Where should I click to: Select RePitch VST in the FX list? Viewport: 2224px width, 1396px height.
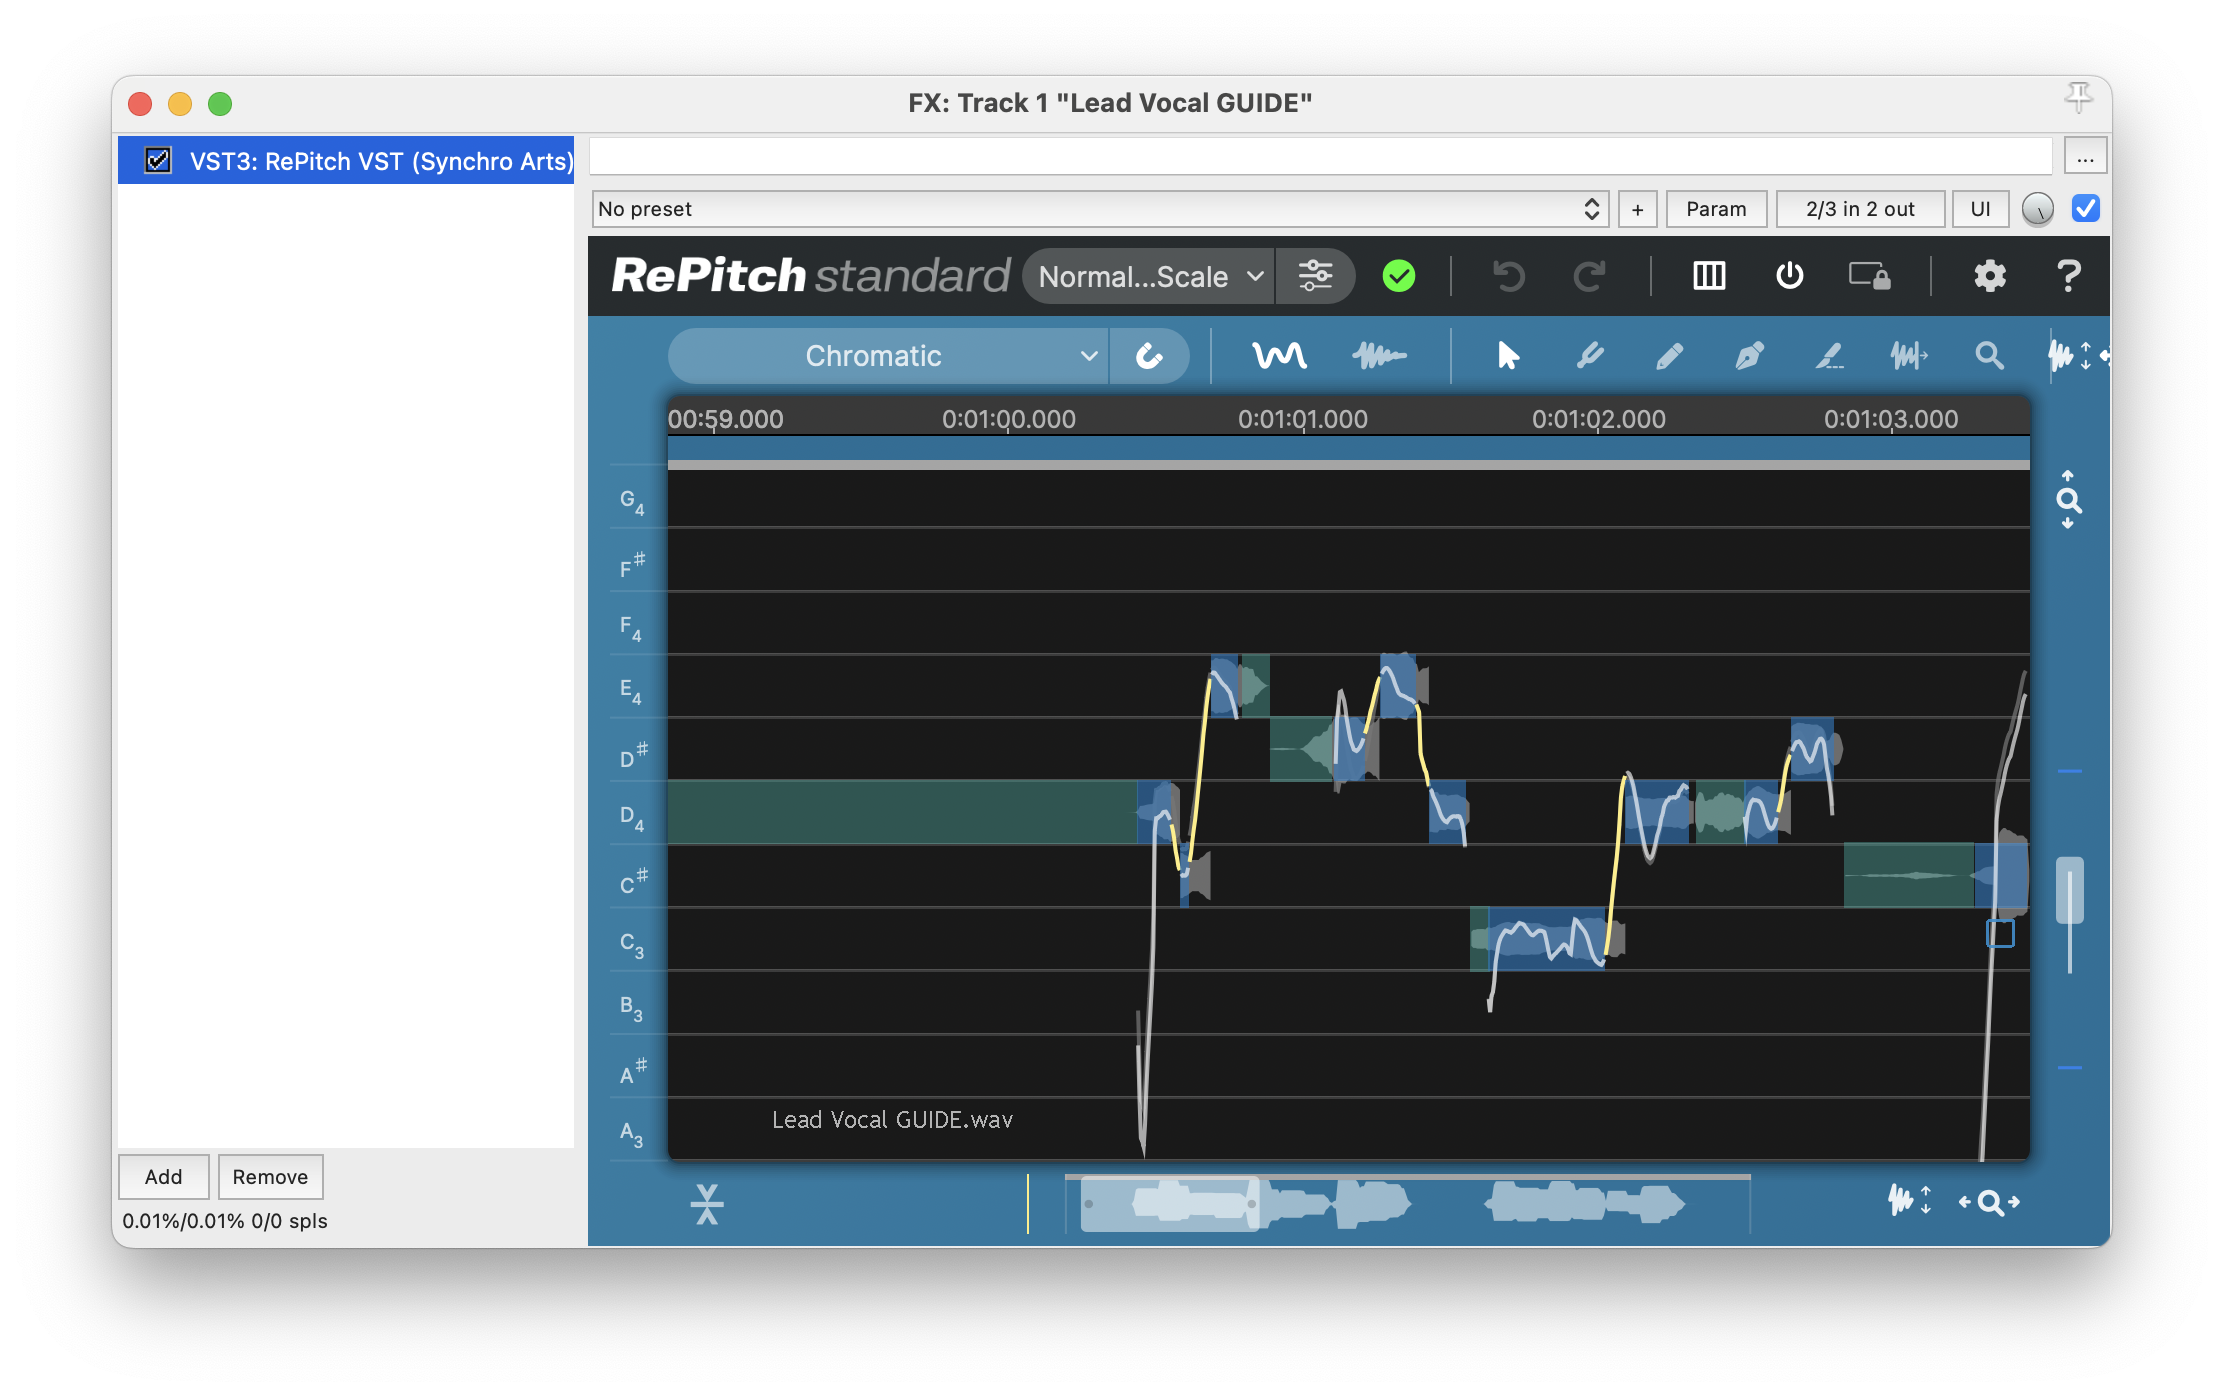[380, 161]
